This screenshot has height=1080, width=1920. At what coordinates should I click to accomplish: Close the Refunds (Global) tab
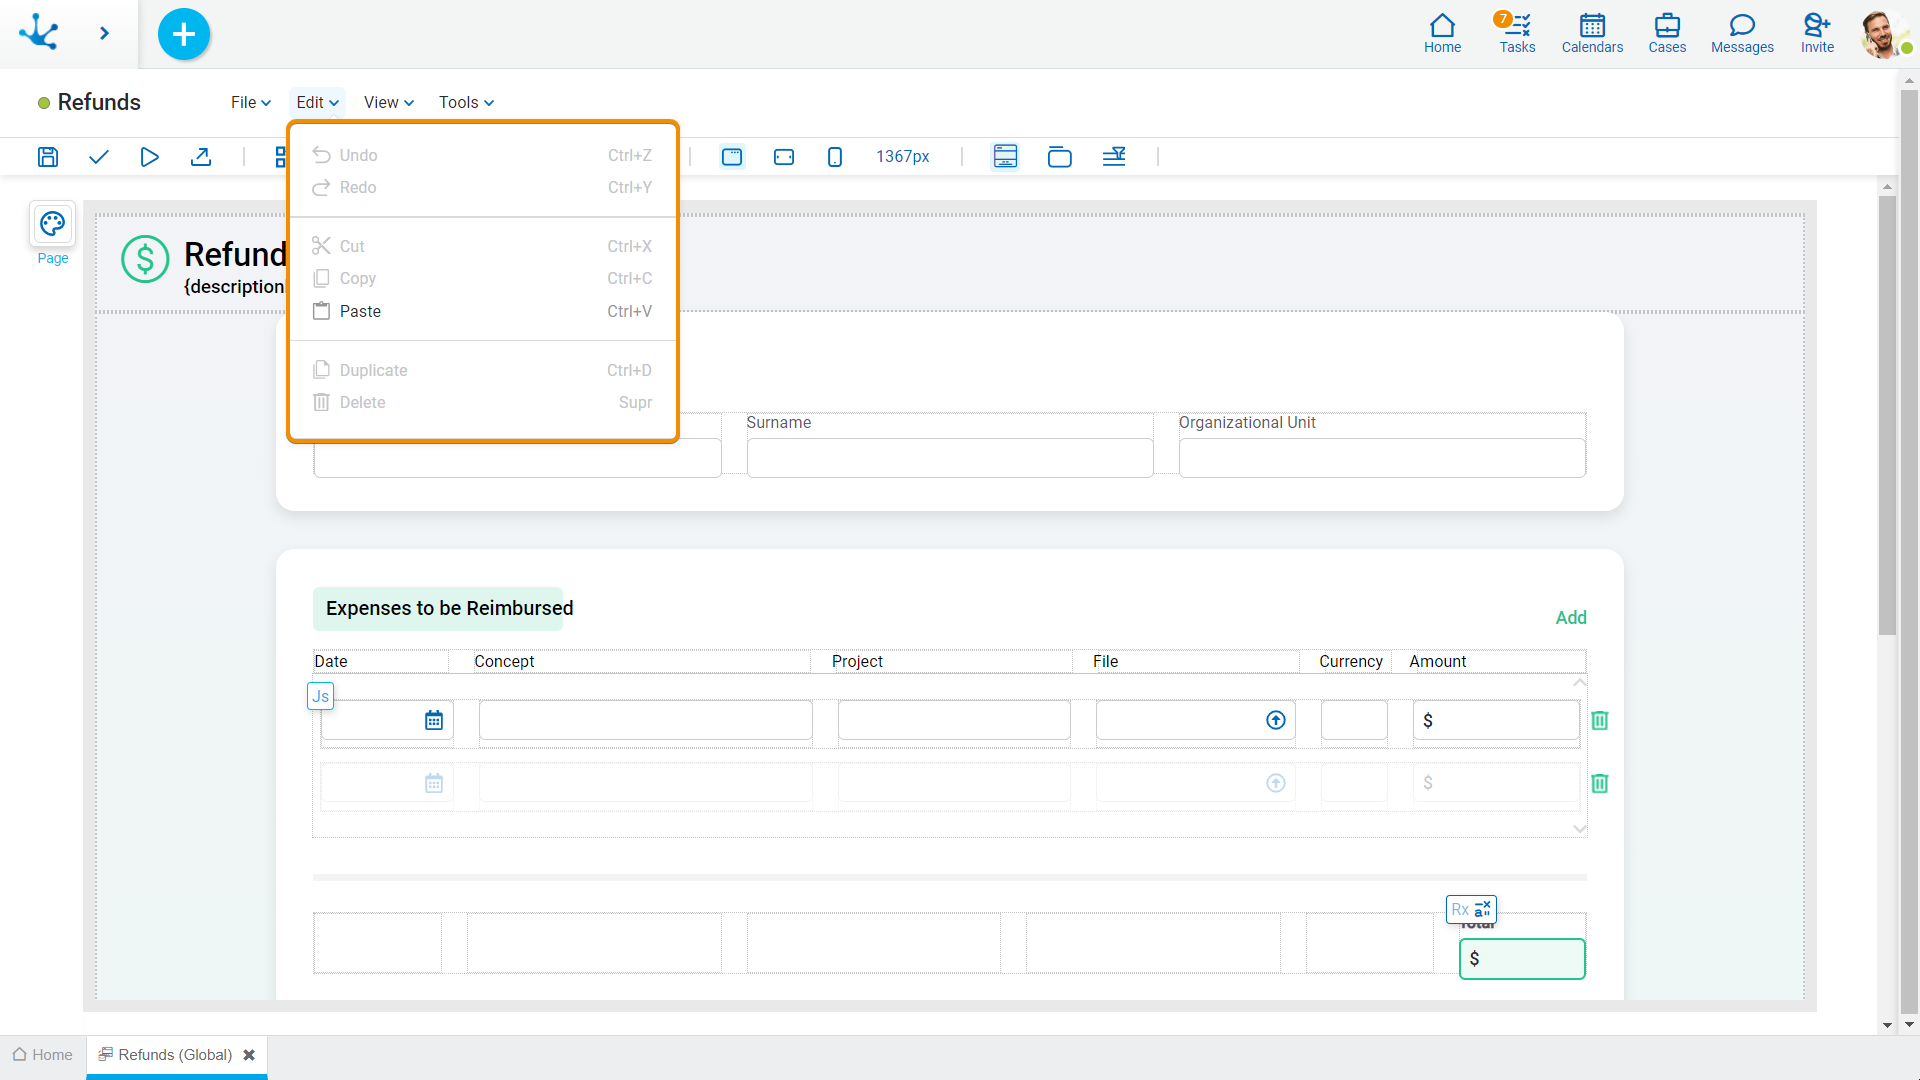pos(249,1055)
